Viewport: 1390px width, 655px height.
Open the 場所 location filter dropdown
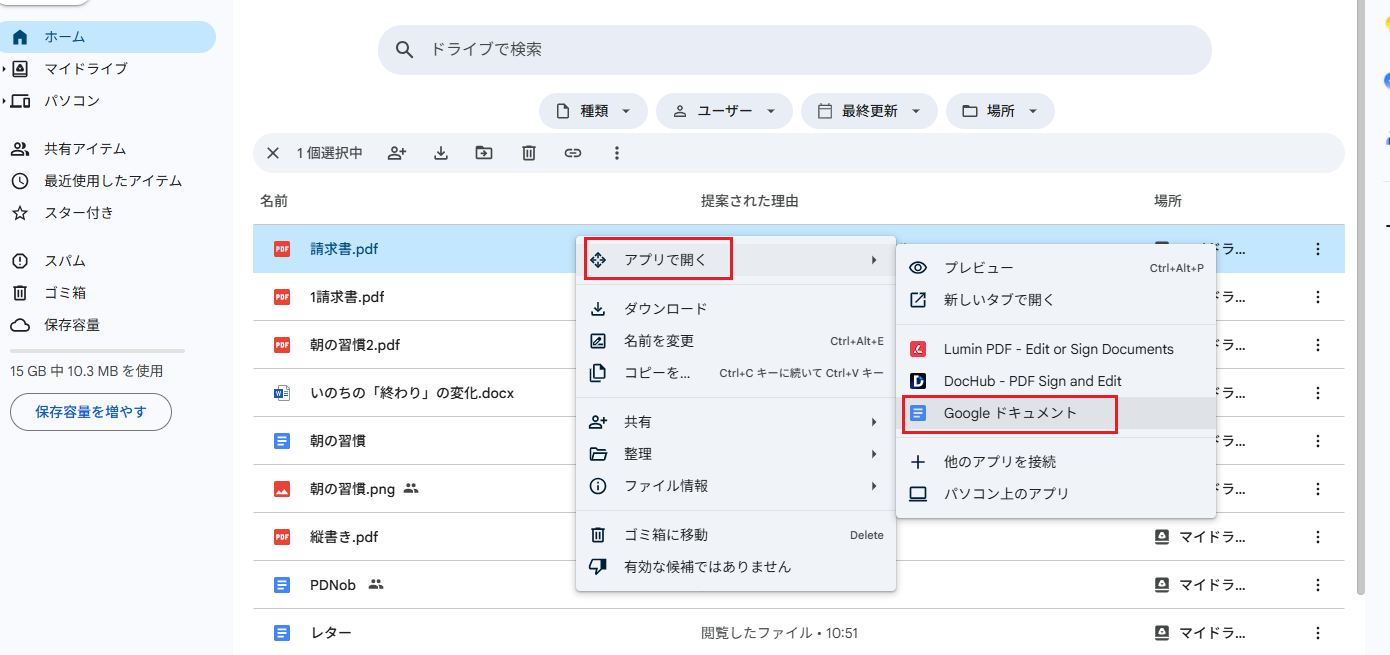pyautogui.click(x=1000, y=111)
